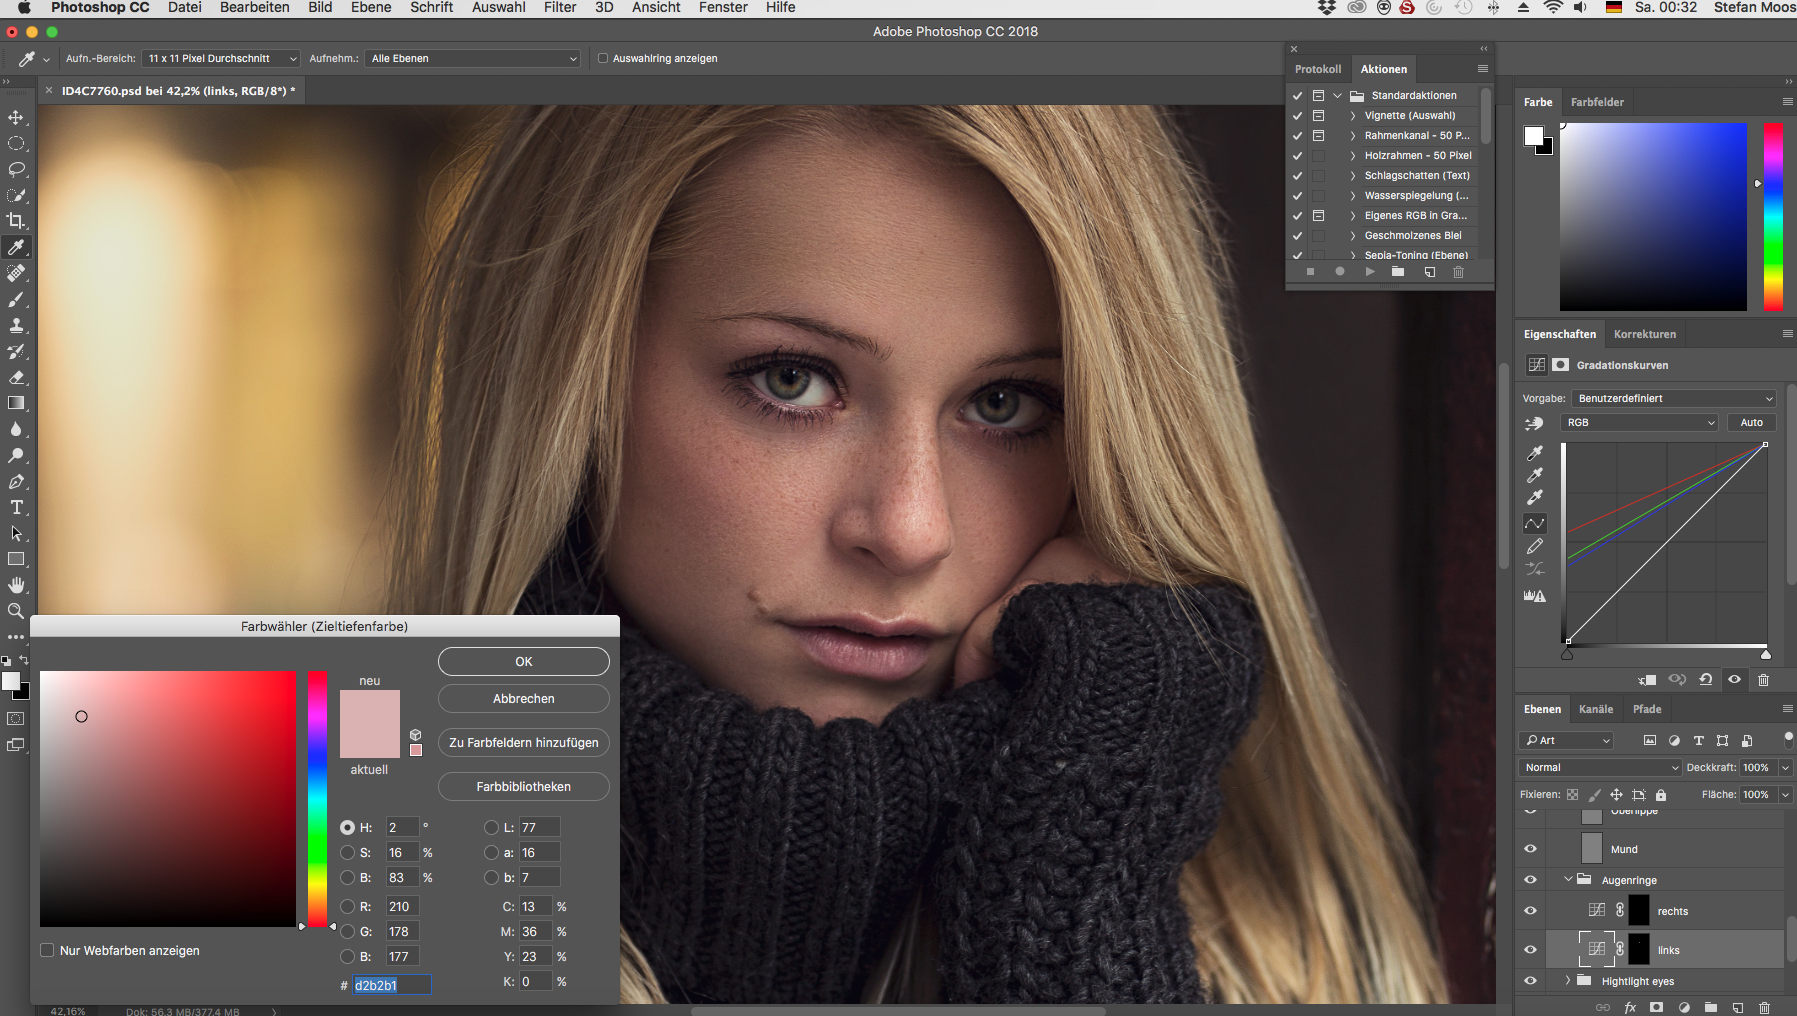
Task: Select the S saturation radio button
Action: click(347, 853)
